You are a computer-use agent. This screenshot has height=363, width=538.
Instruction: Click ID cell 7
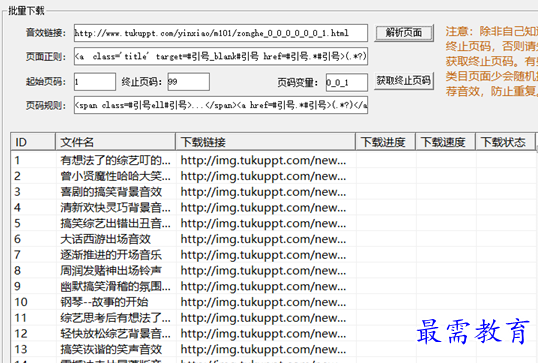[17, 255]
